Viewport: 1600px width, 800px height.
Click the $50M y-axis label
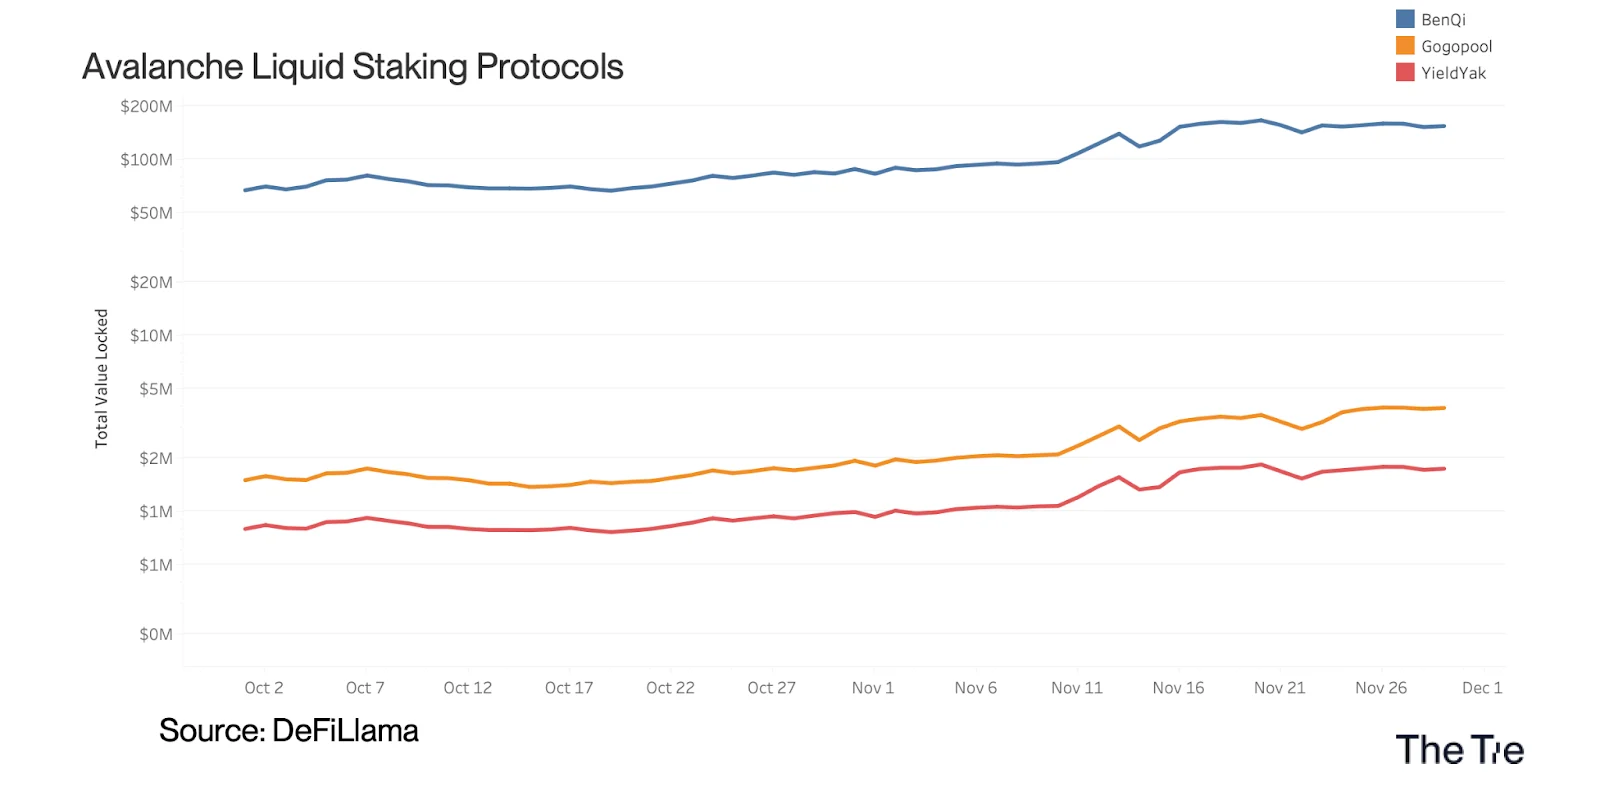tap(151, 213)
